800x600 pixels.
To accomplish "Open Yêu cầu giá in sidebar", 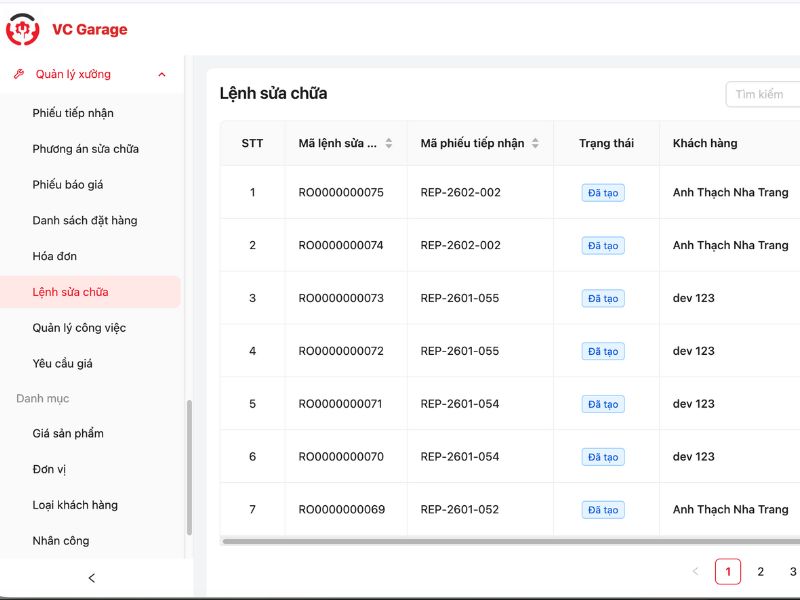I will (x=62, y=364).
